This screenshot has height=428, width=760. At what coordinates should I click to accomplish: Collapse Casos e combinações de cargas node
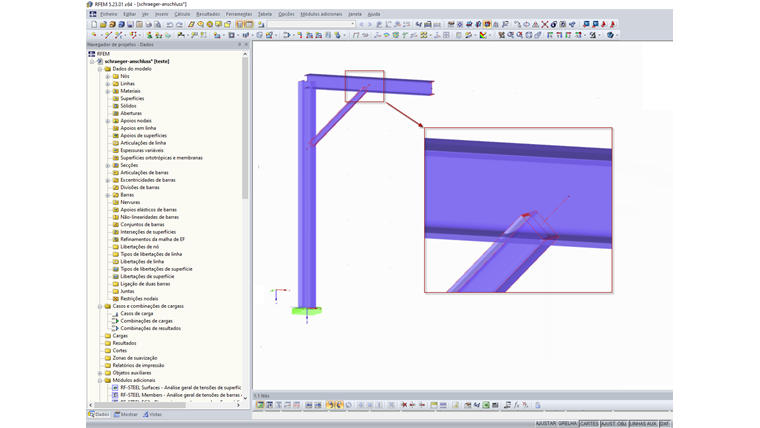coord(100,306)
